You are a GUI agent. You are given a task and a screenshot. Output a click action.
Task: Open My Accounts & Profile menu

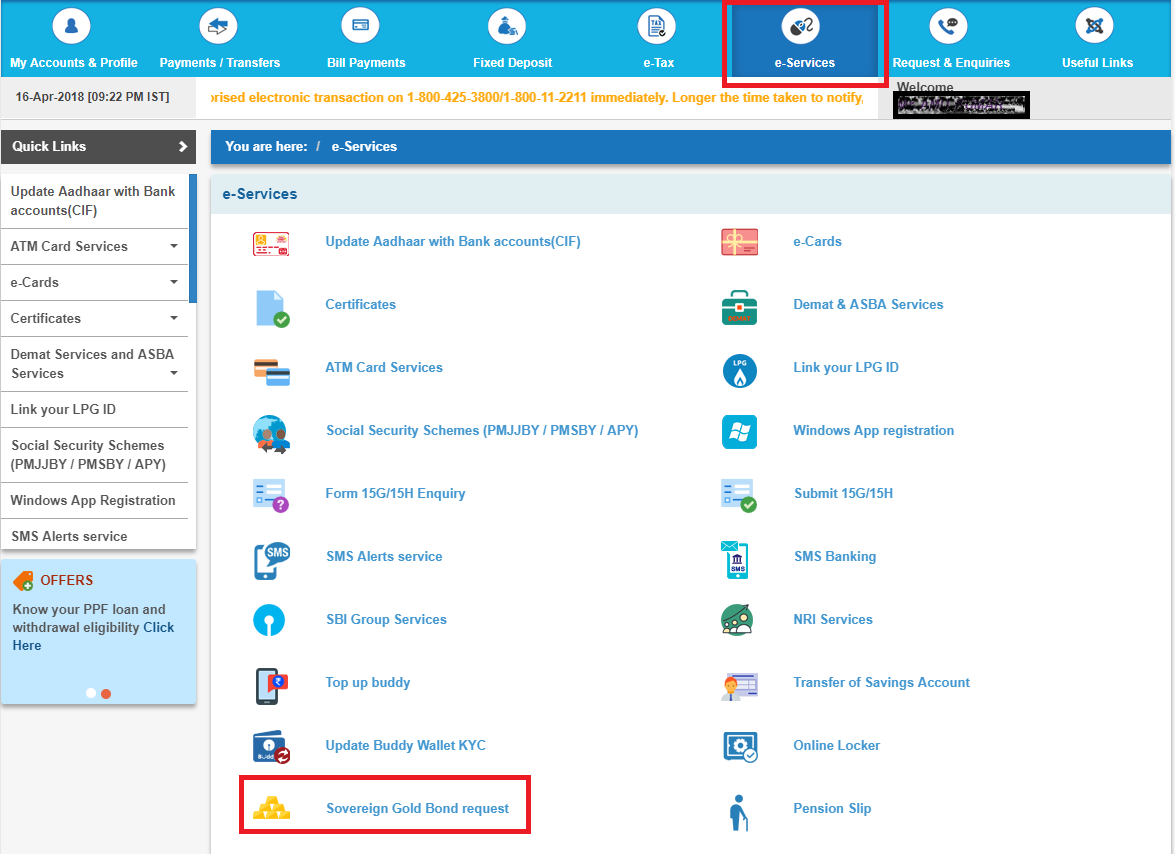73,63
